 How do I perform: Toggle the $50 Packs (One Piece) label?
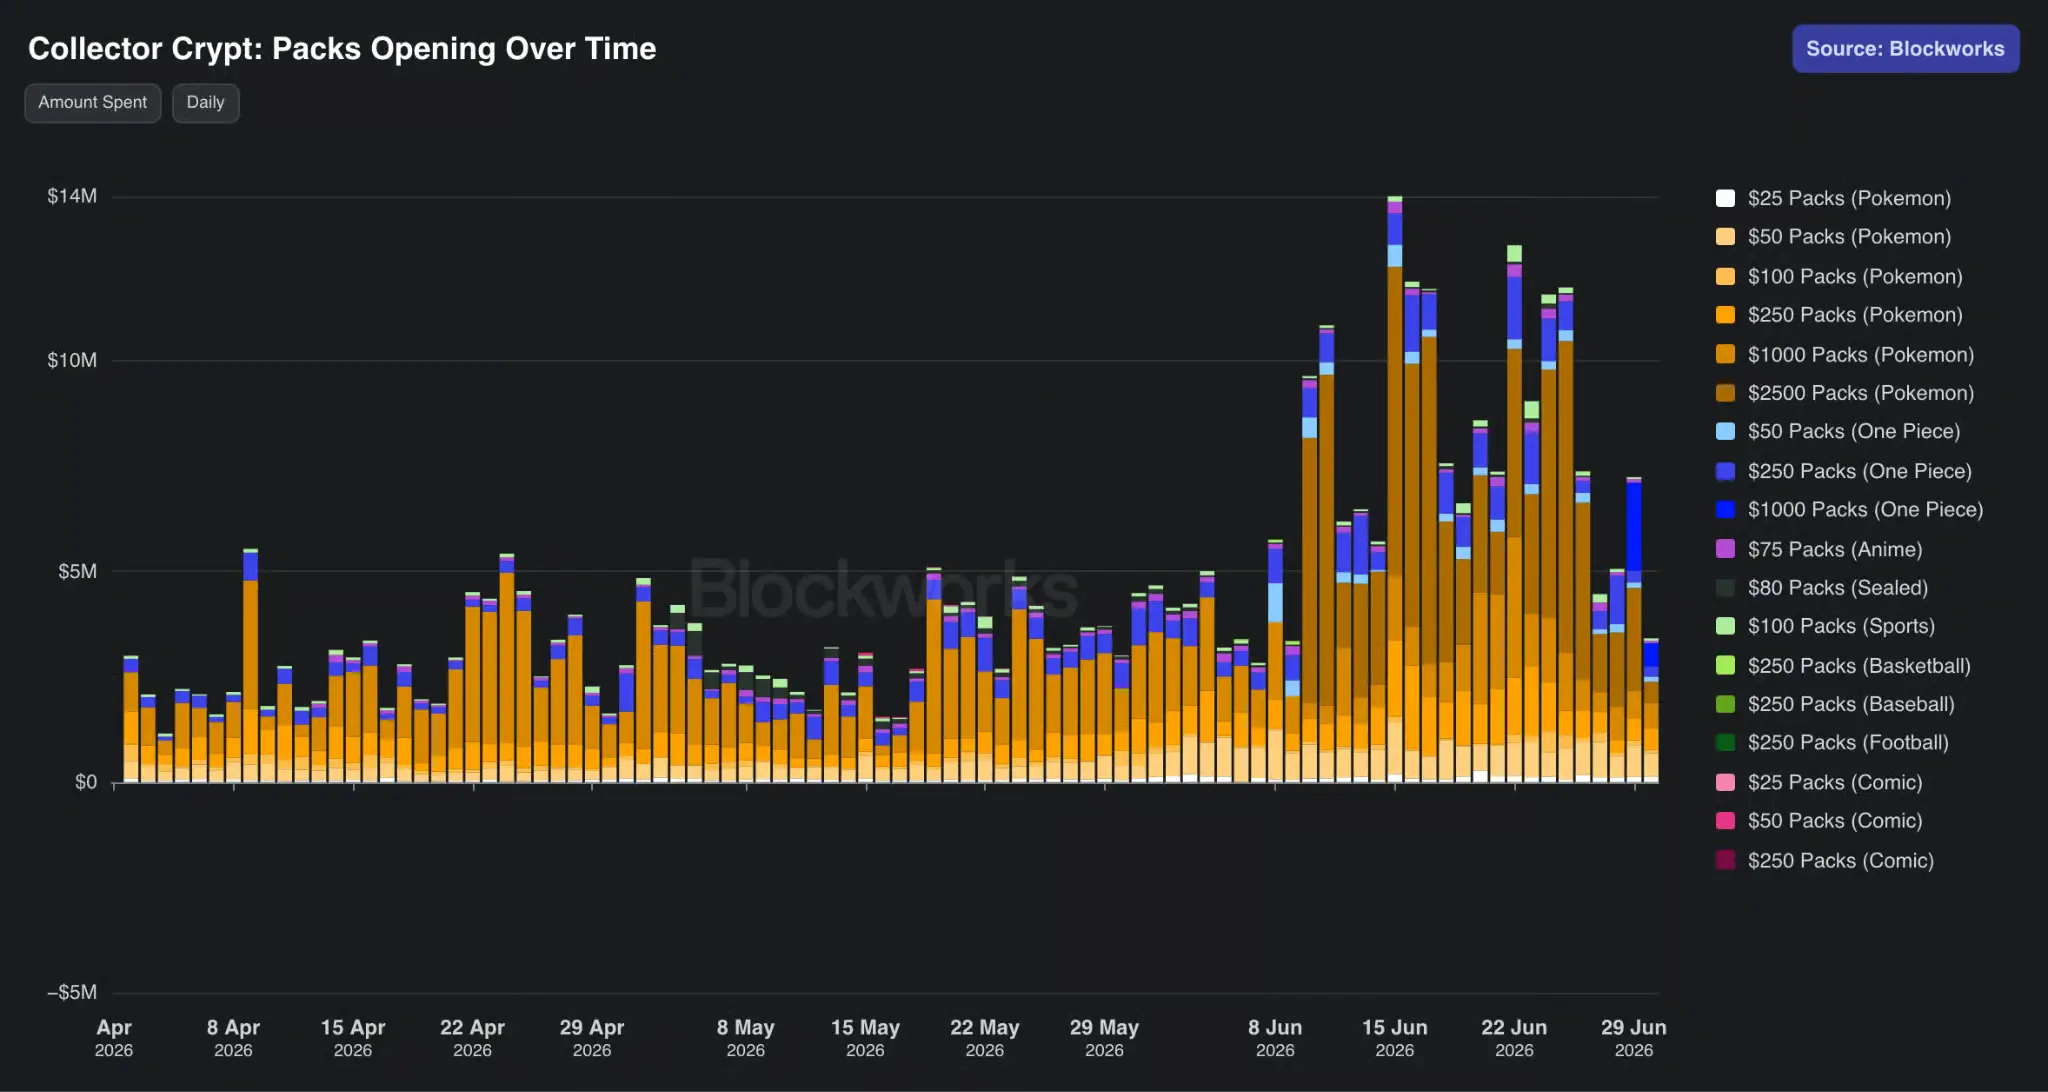[1854, 432]
